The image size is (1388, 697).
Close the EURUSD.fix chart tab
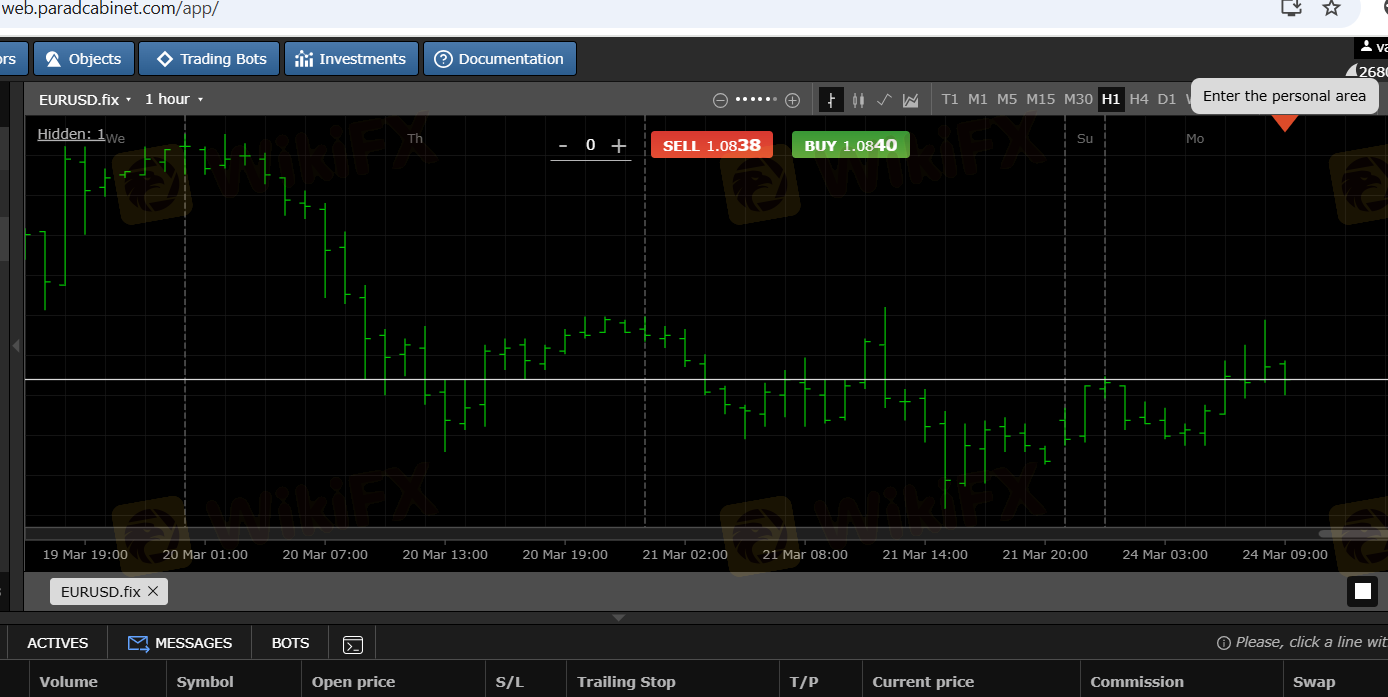click(x=153, y=591)
